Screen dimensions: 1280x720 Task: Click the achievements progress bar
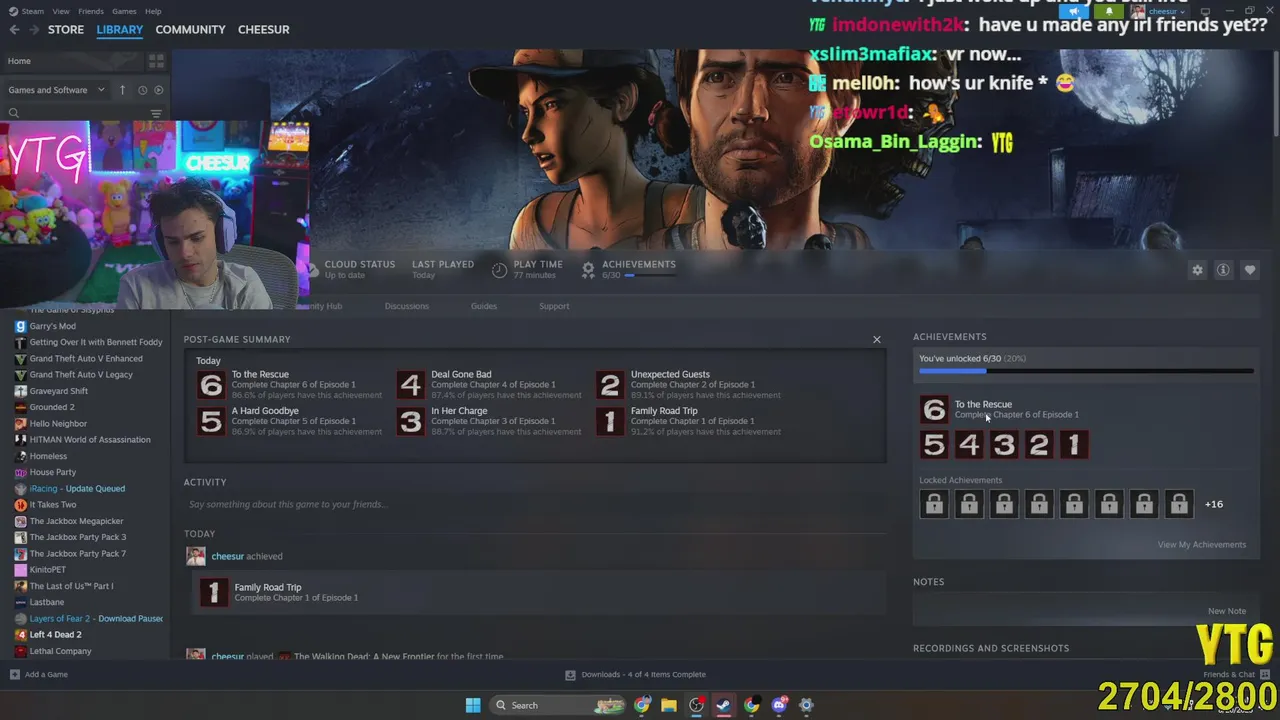pos(1086,371)
